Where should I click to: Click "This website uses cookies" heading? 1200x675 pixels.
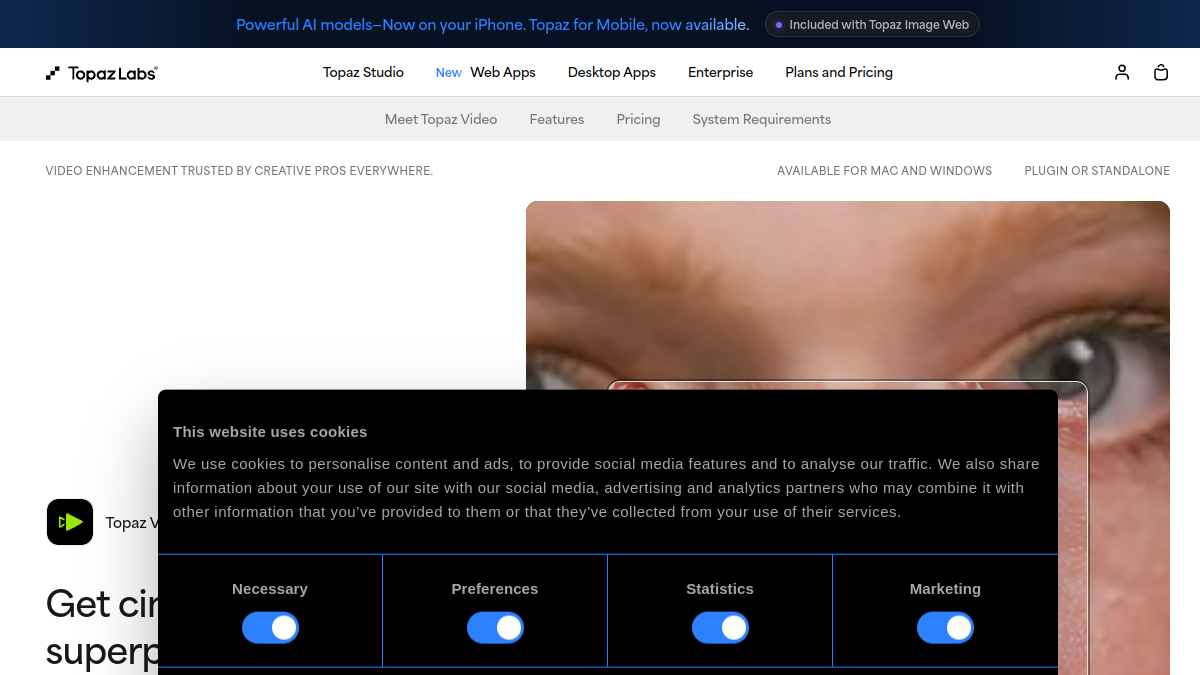[x=270, y=432]
